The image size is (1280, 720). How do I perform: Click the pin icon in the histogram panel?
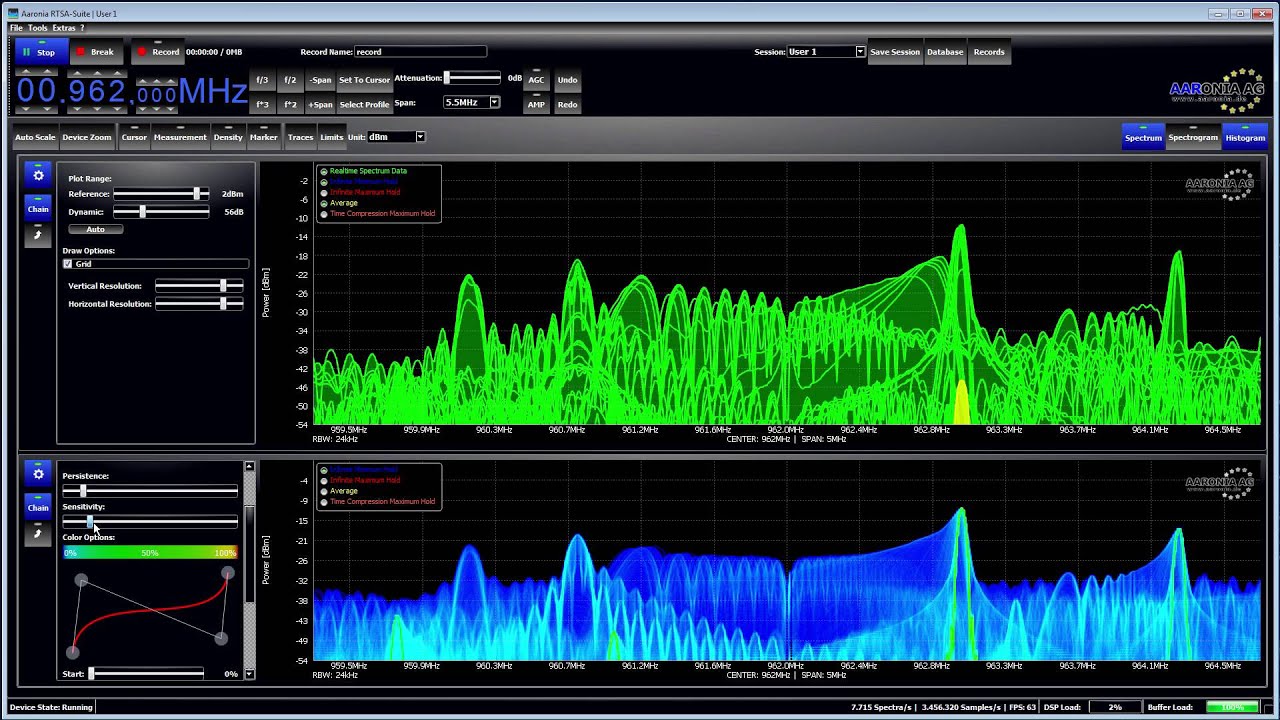coord(38,534)
